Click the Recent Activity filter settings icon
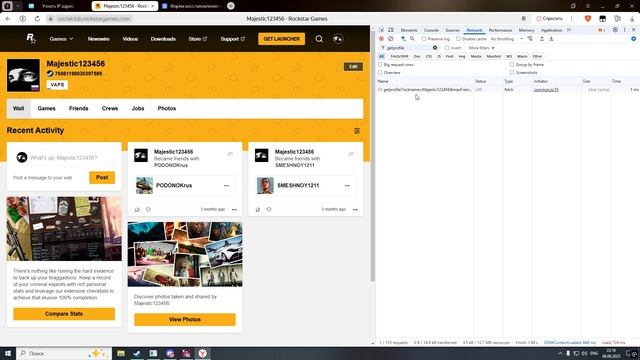The image size is (640, 360). [357, 131]
